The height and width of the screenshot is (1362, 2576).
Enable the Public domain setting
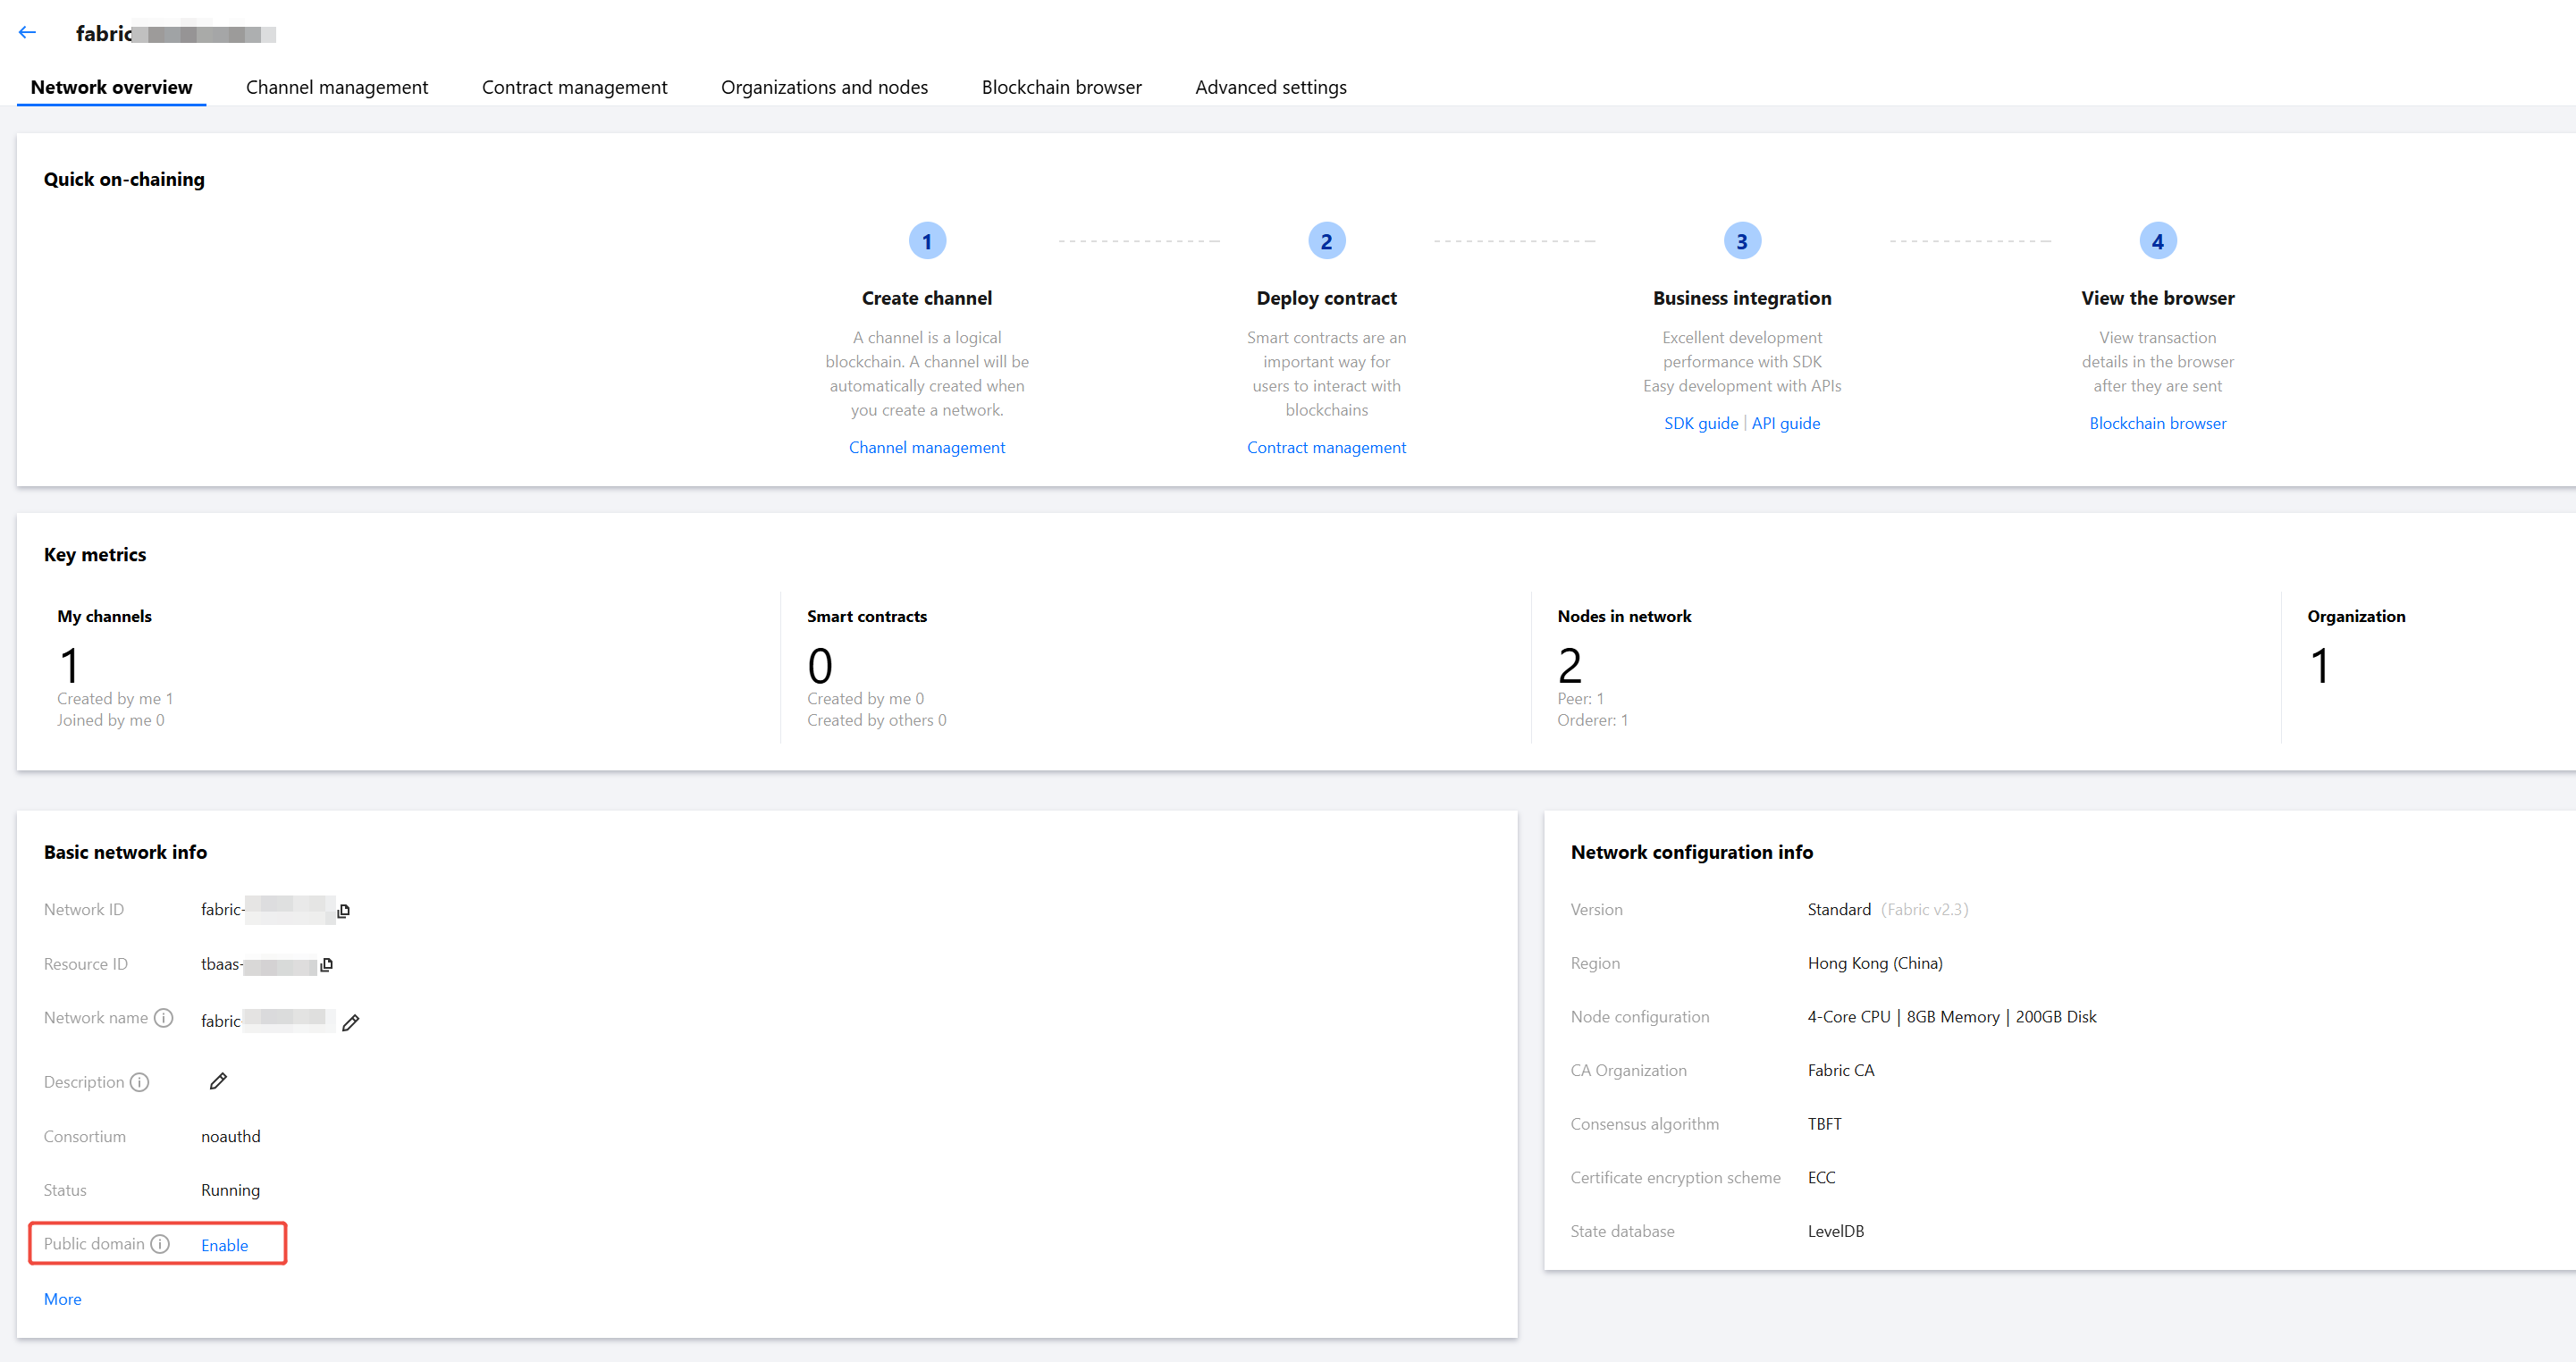pos(224,1245)
